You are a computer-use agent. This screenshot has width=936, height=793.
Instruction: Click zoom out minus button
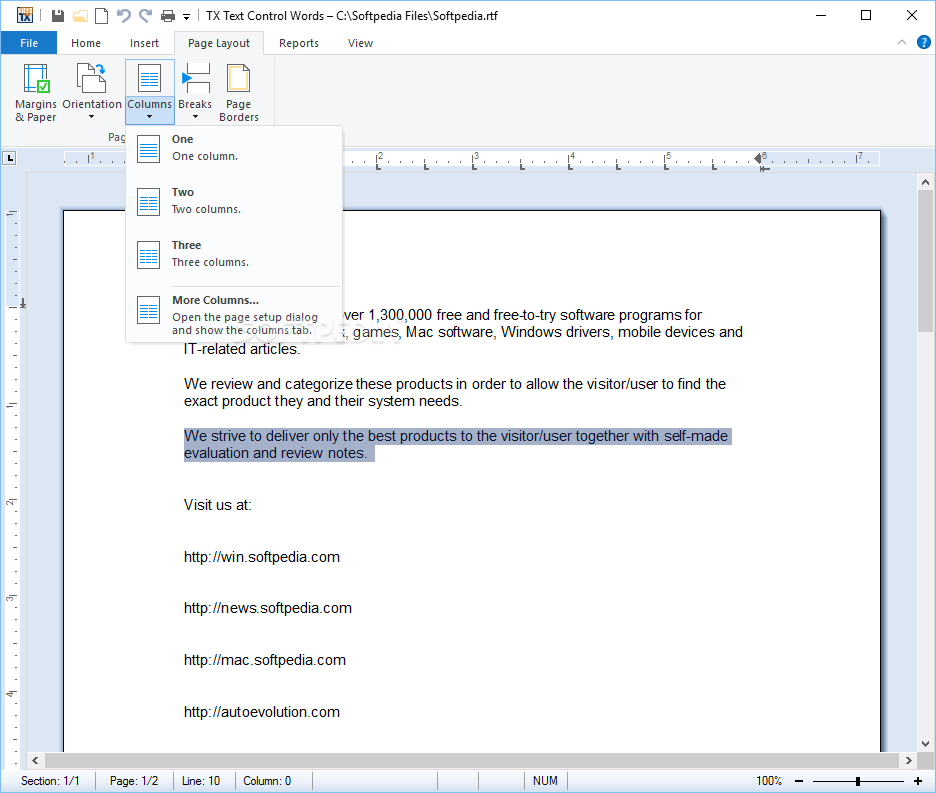[x=799, y=781]
